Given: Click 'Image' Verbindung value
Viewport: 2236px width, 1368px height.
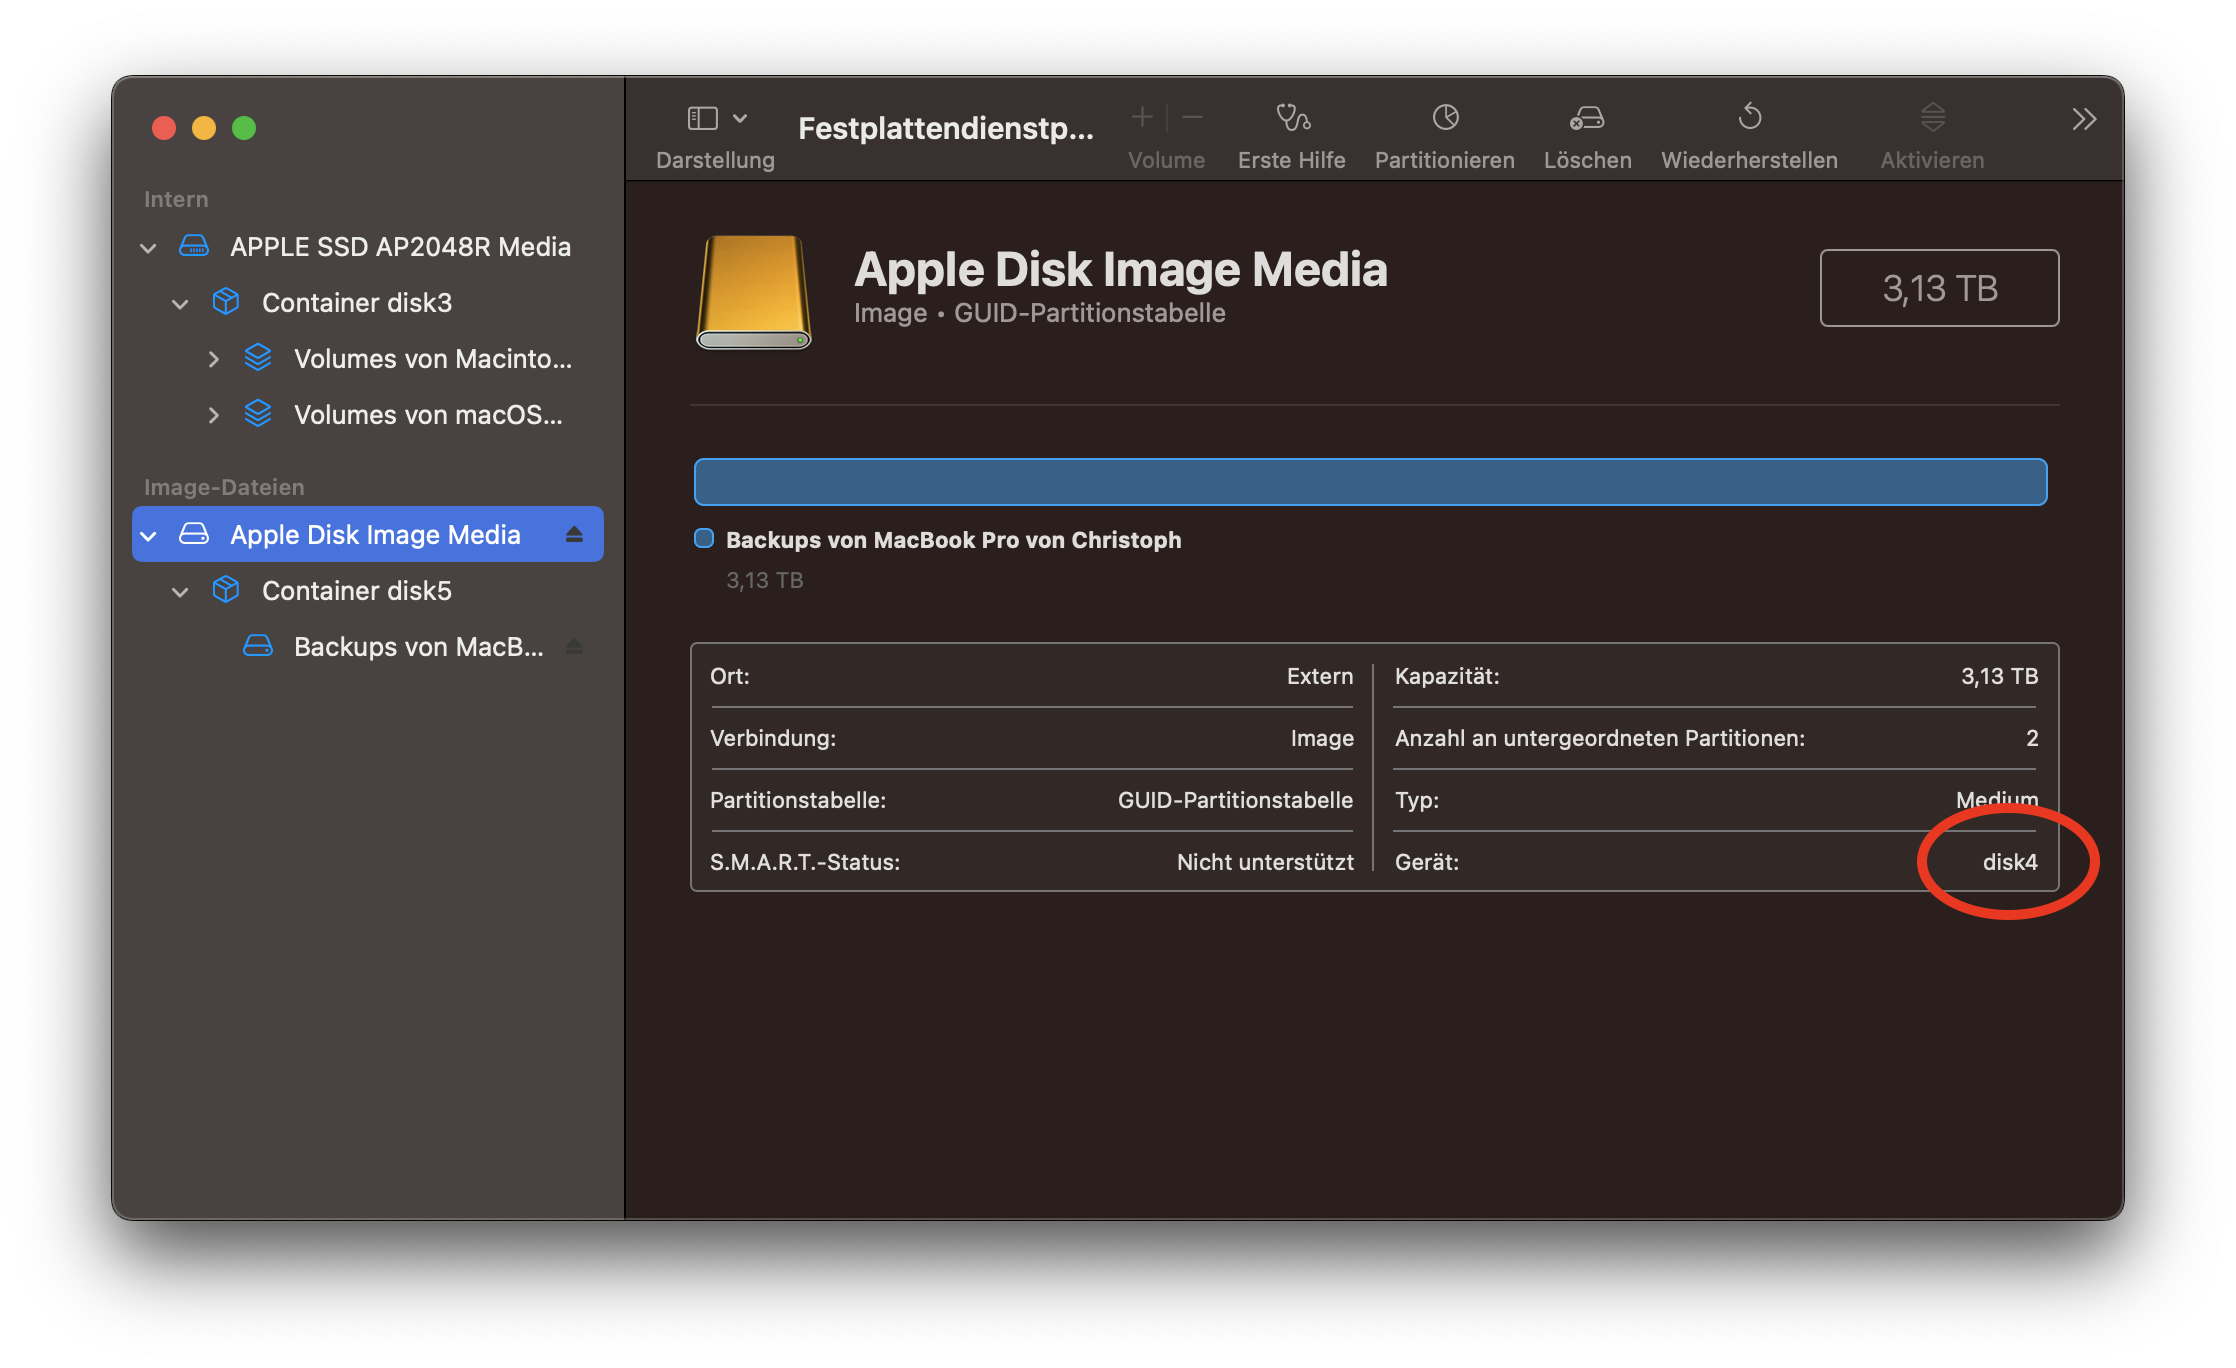Looking at the screenshot, I should (x=1322, y=738).
